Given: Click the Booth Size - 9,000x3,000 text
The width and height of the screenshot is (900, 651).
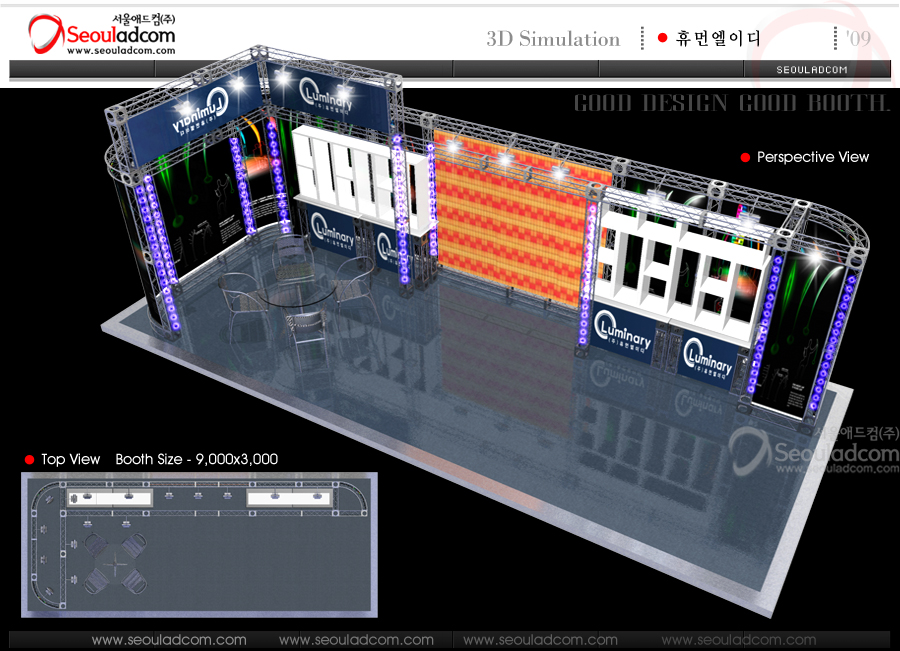Looking at the screenshot, I should 196,460.
